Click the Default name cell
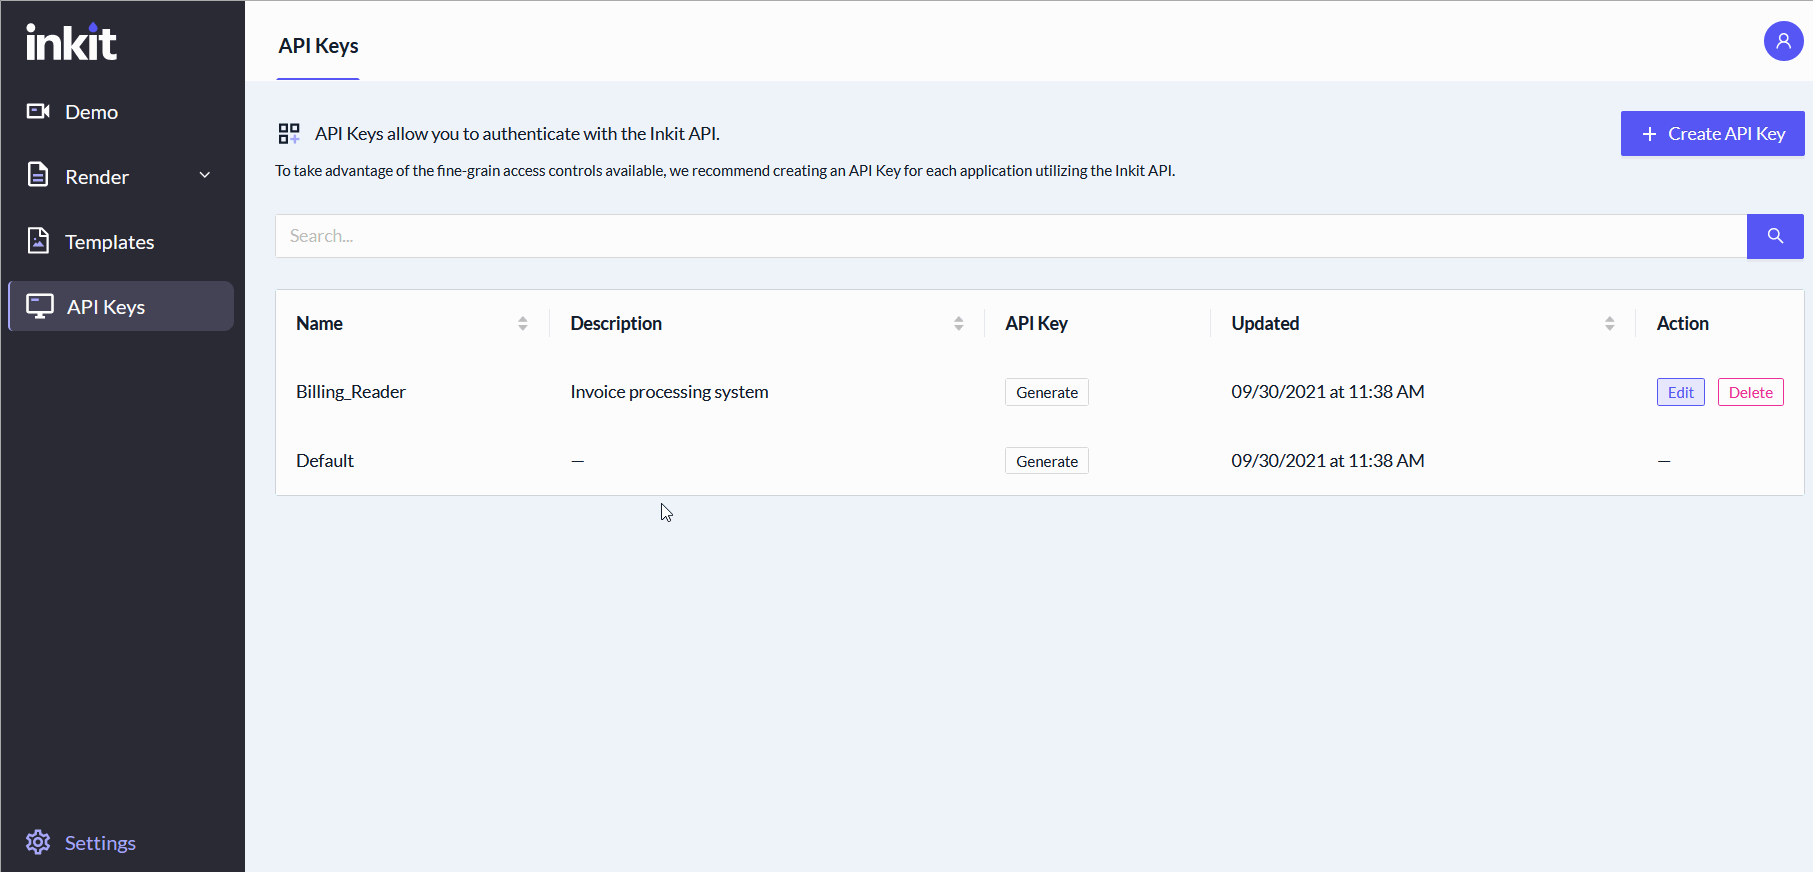This screenshot has width=1813, height=872. click(x=325, y=461)
